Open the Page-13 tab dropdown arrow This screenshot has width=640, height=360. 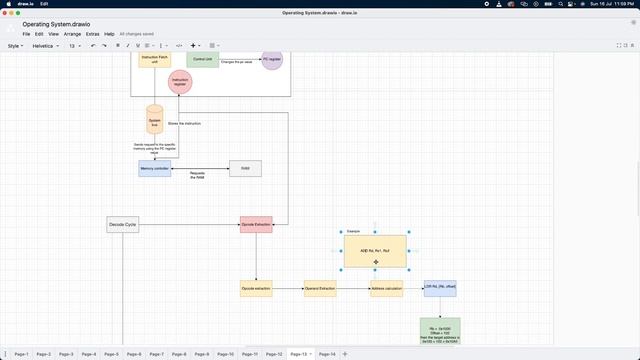tap(311, 354)
